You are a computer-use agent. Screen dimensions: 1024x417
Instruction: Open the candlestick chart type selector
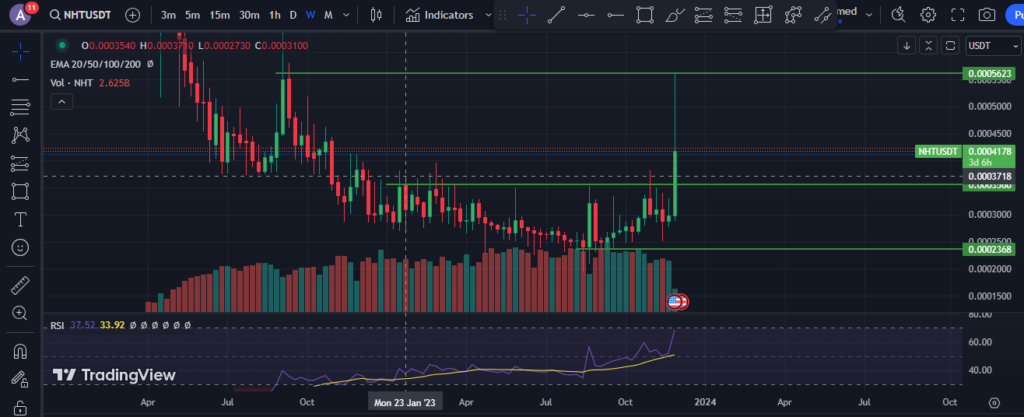coord(376,15)
